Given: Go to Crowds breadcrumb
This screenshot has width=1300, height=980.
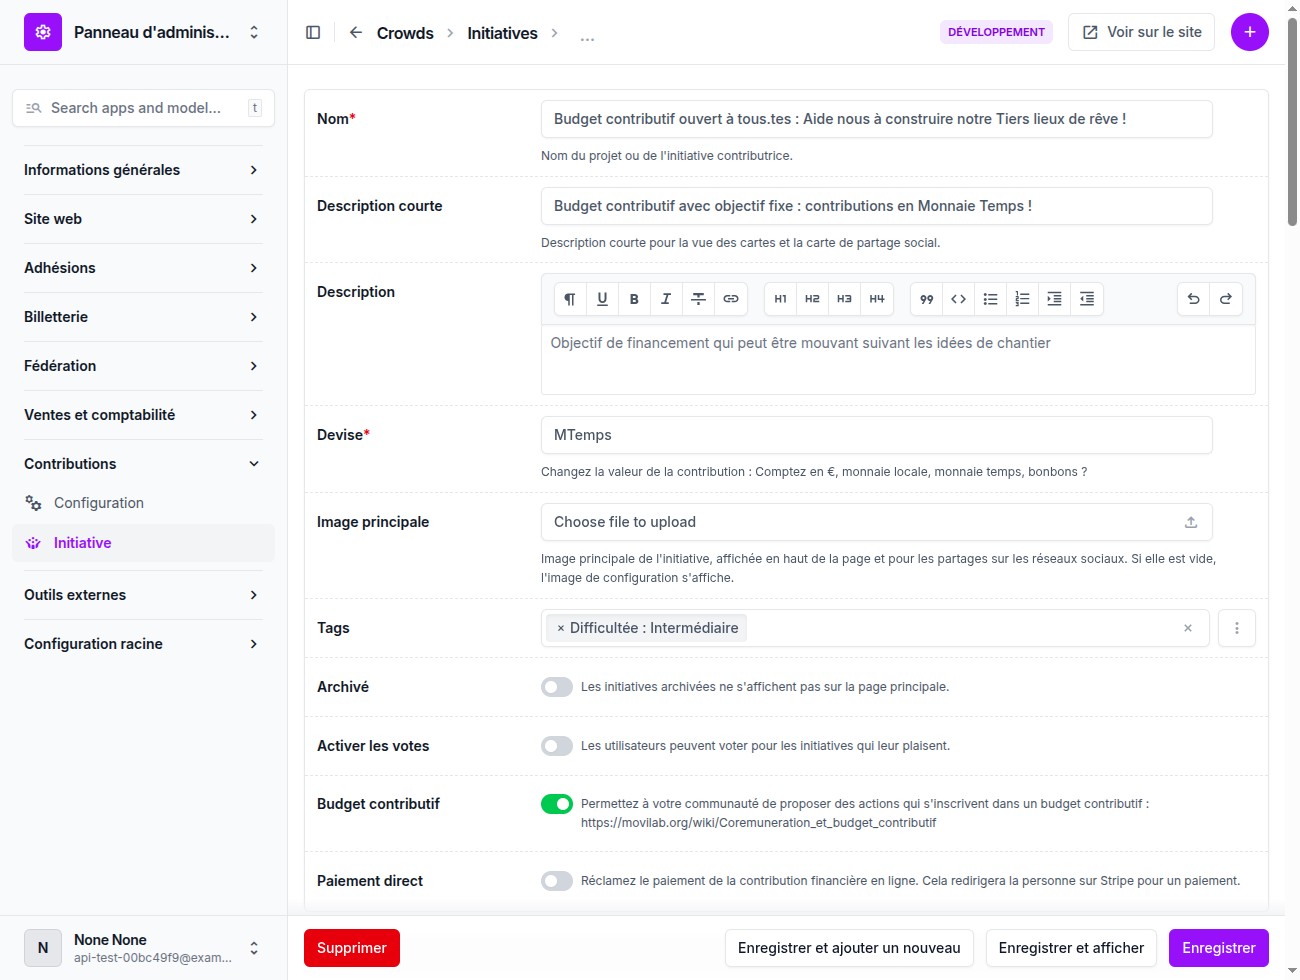Looking at the screenshot, I should click(405, 33).
